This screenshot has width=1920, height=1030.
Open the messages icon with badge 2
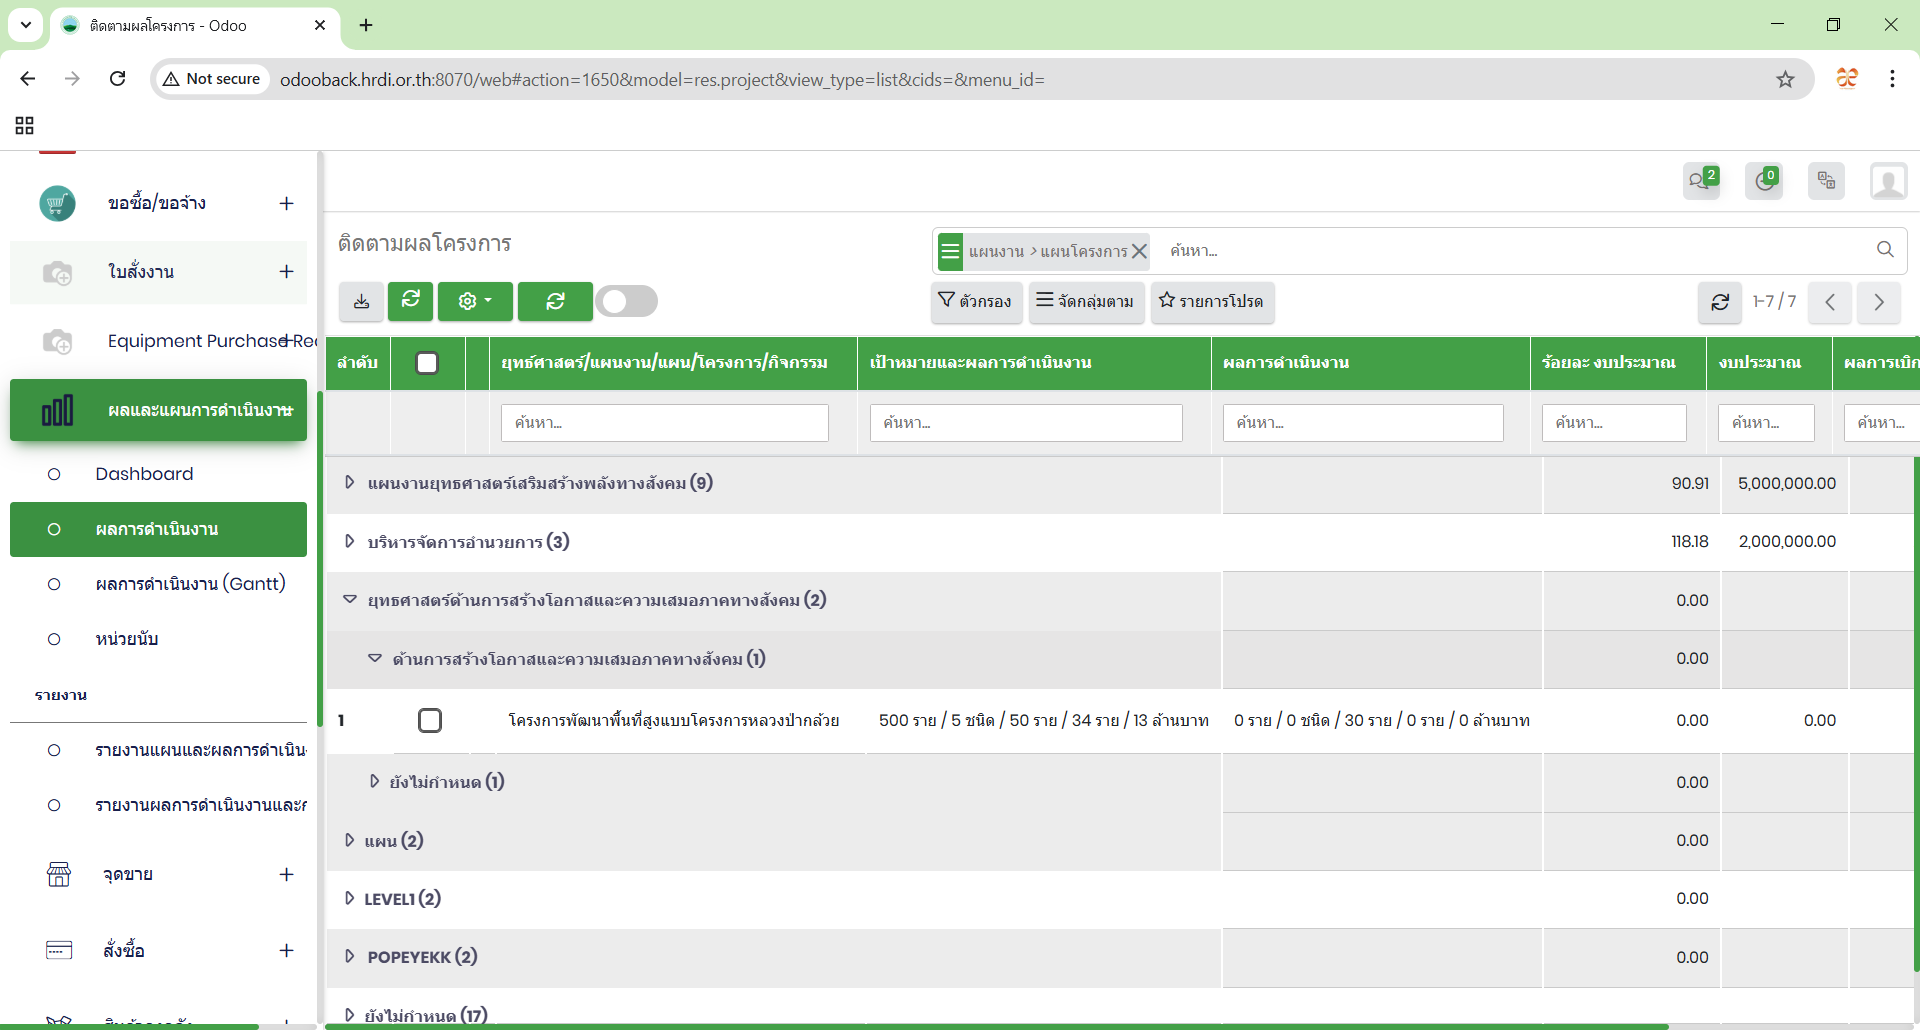[x=1701, y=181]
